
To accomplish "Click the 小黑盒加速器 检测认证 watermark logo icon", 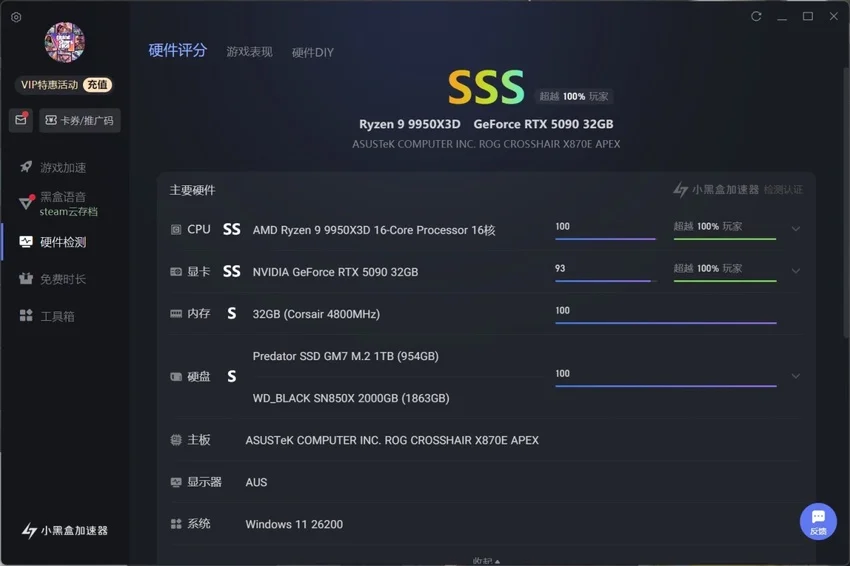I will (681, 190).
